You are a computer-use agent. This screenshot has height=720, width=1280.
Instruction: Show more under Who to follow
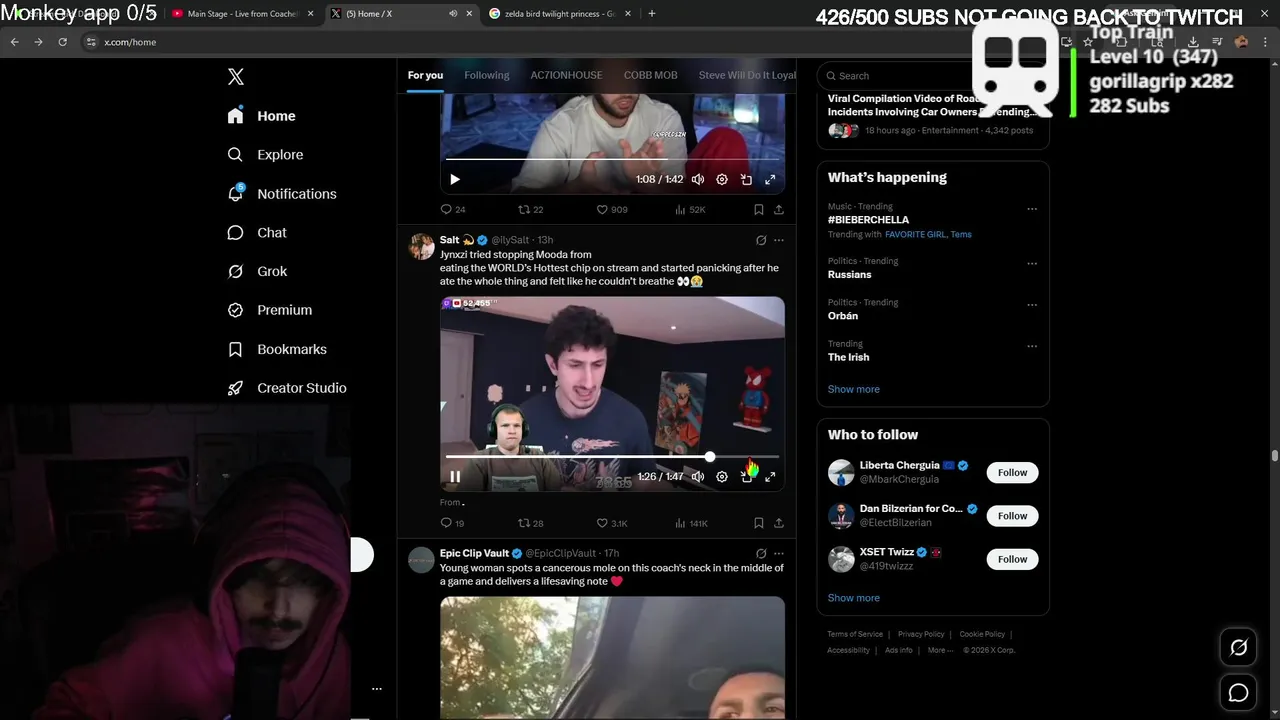[854, 598]
